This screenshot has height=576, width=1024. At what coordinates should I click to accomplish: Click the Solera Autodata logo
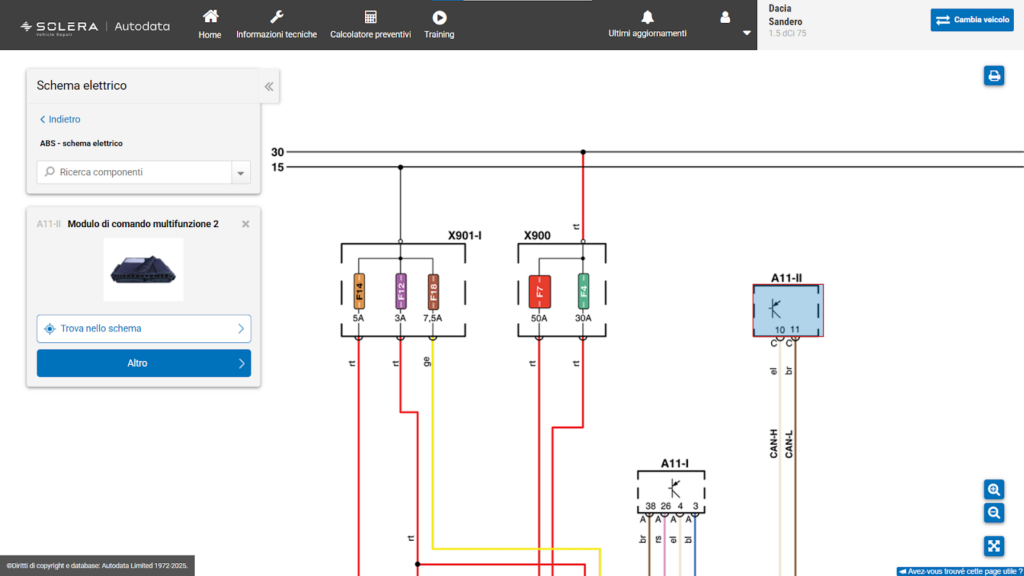point(95,27)
